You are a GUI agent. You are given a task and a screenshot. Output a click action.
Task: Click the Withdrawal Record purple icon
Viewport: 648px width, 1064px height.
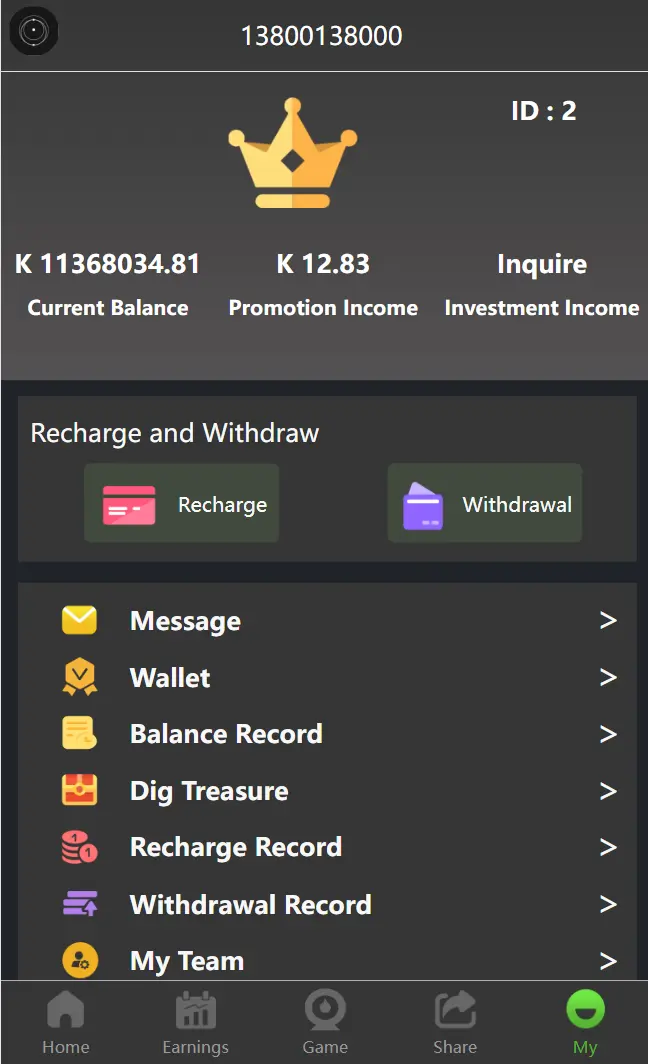pyautogui.click(x=80, y=904)
